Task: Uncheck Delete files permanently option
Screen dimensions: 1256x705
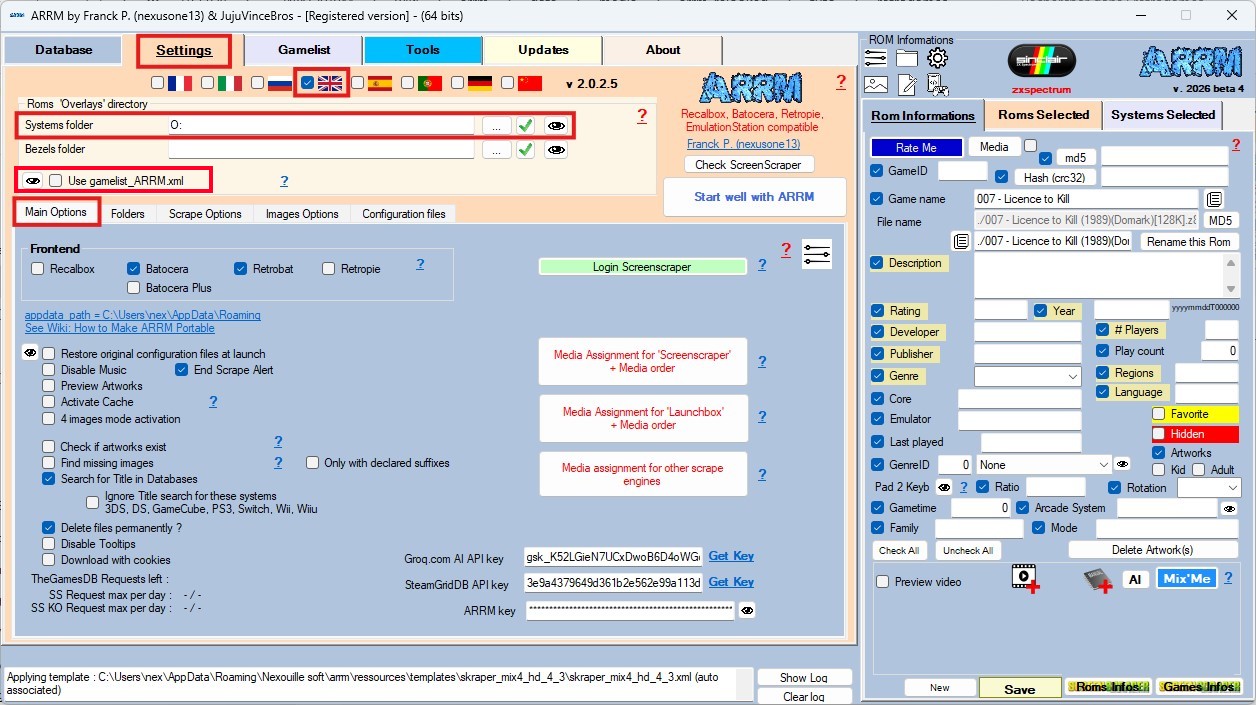Action: click(48, 528)
